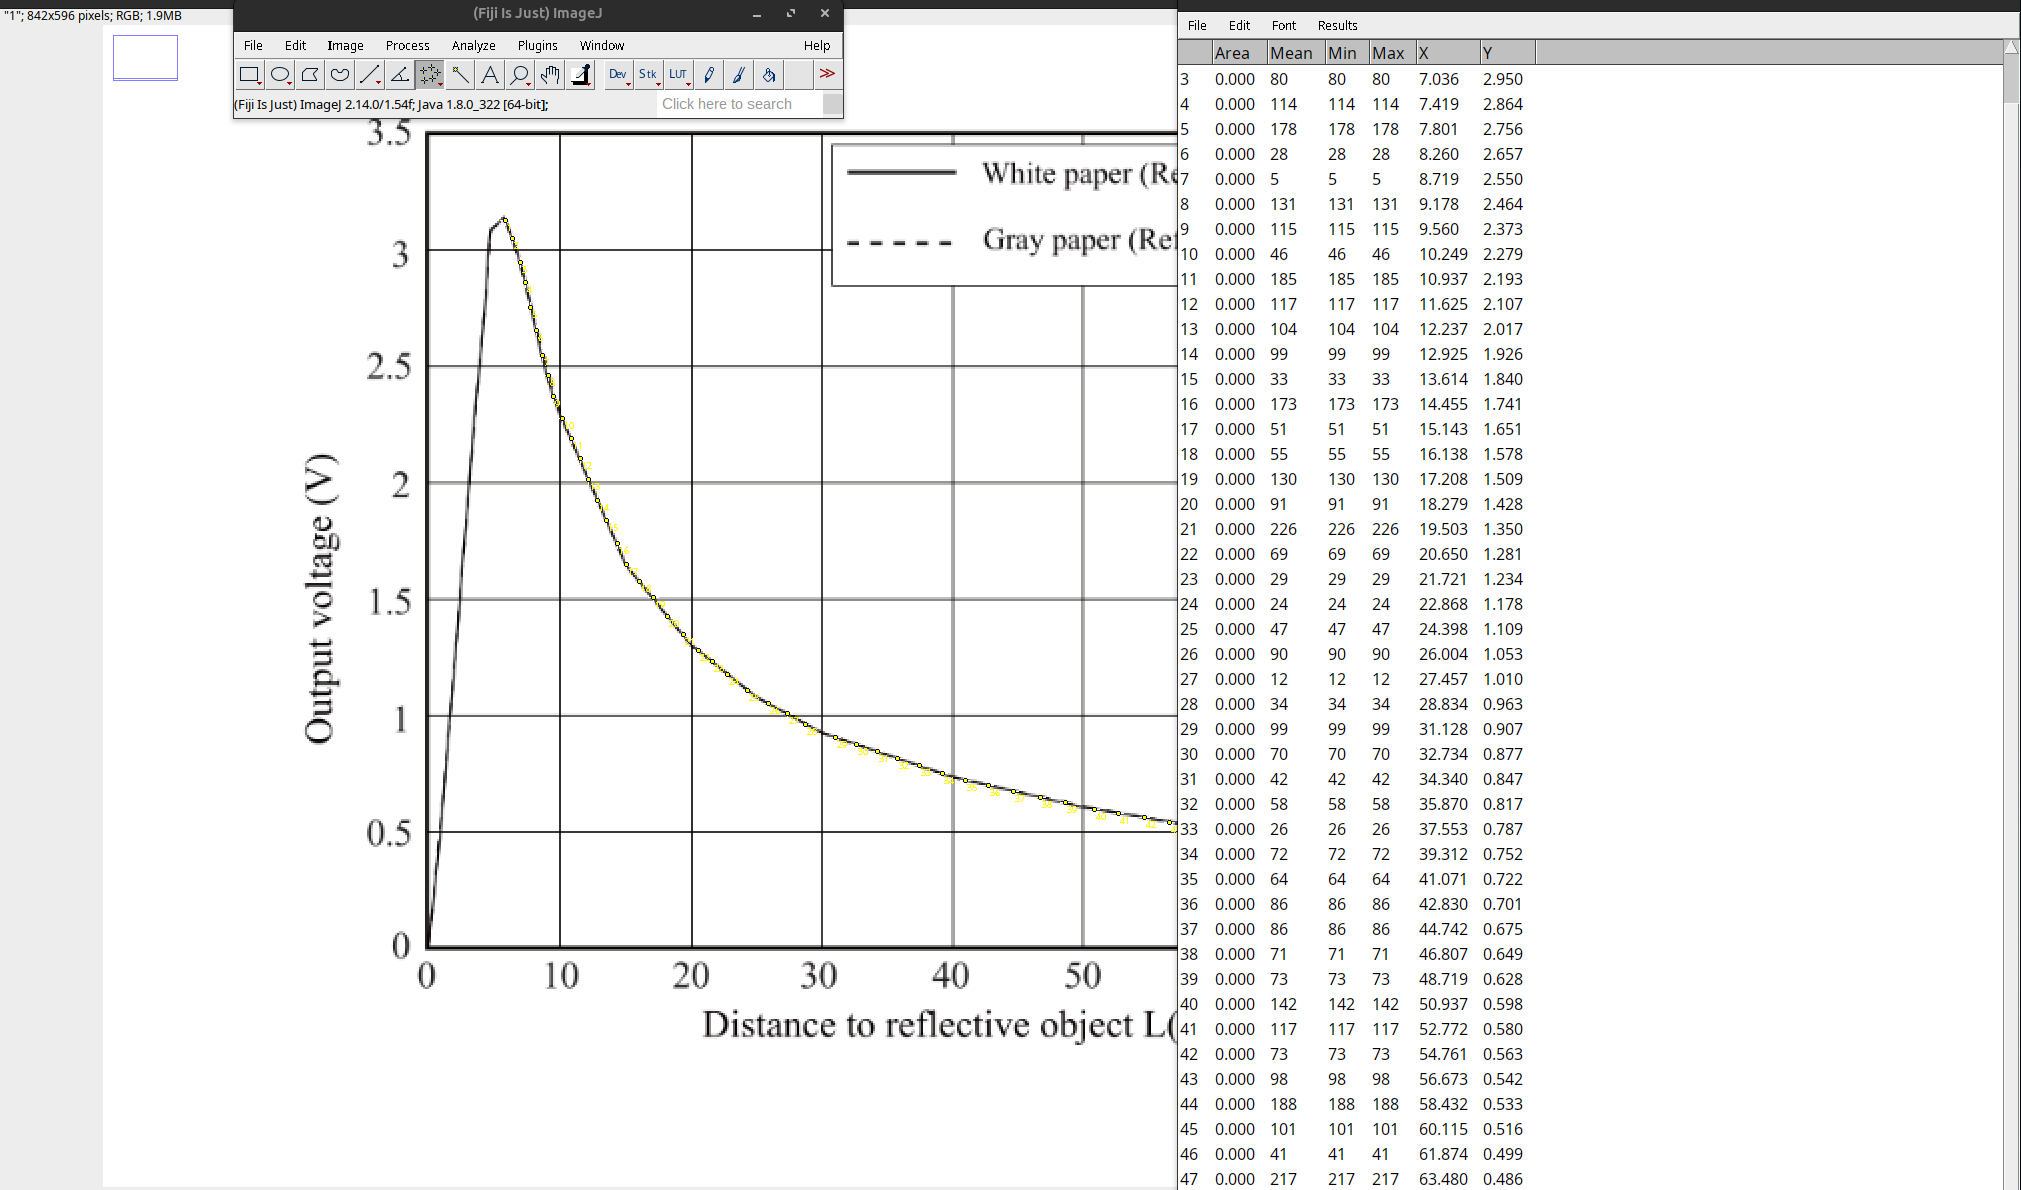Pick a color with the color picker dropper
The image size is (2021, 1190).
click(580, 74)
